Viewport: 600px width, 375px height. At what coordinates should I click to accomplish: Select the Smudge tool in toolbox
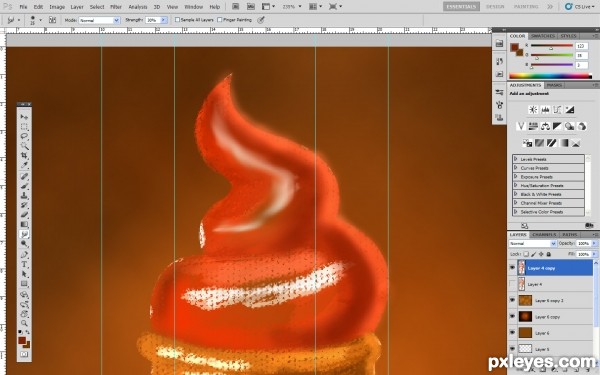24,234
